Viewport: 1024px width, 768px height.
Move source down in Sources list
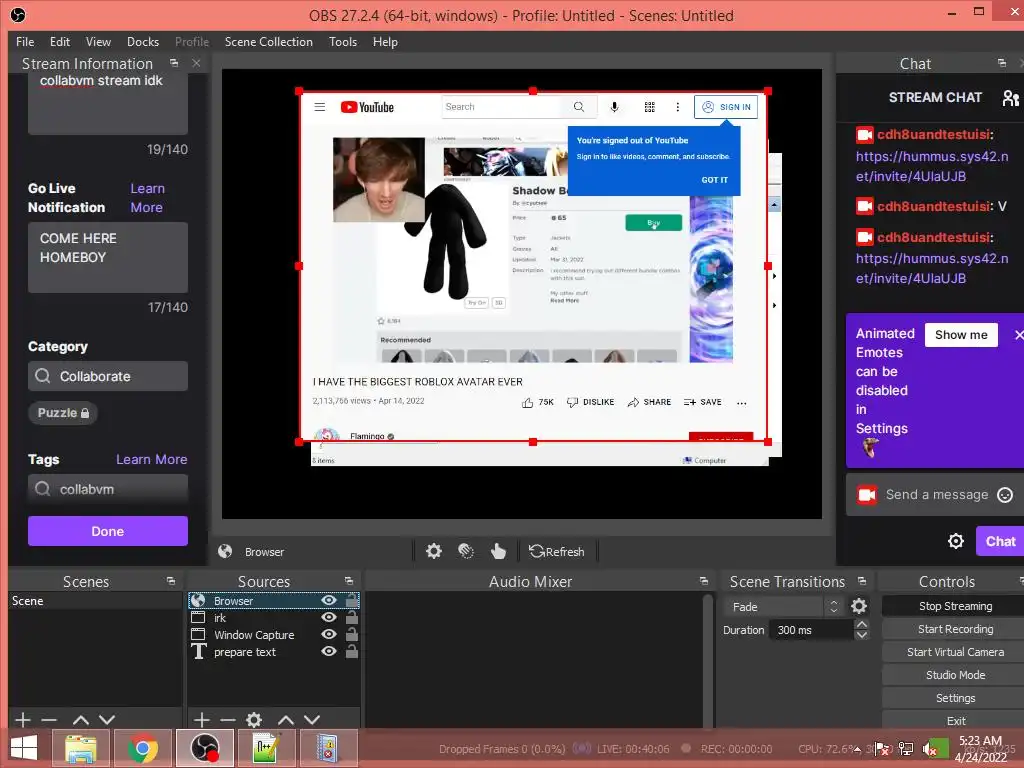312,720
